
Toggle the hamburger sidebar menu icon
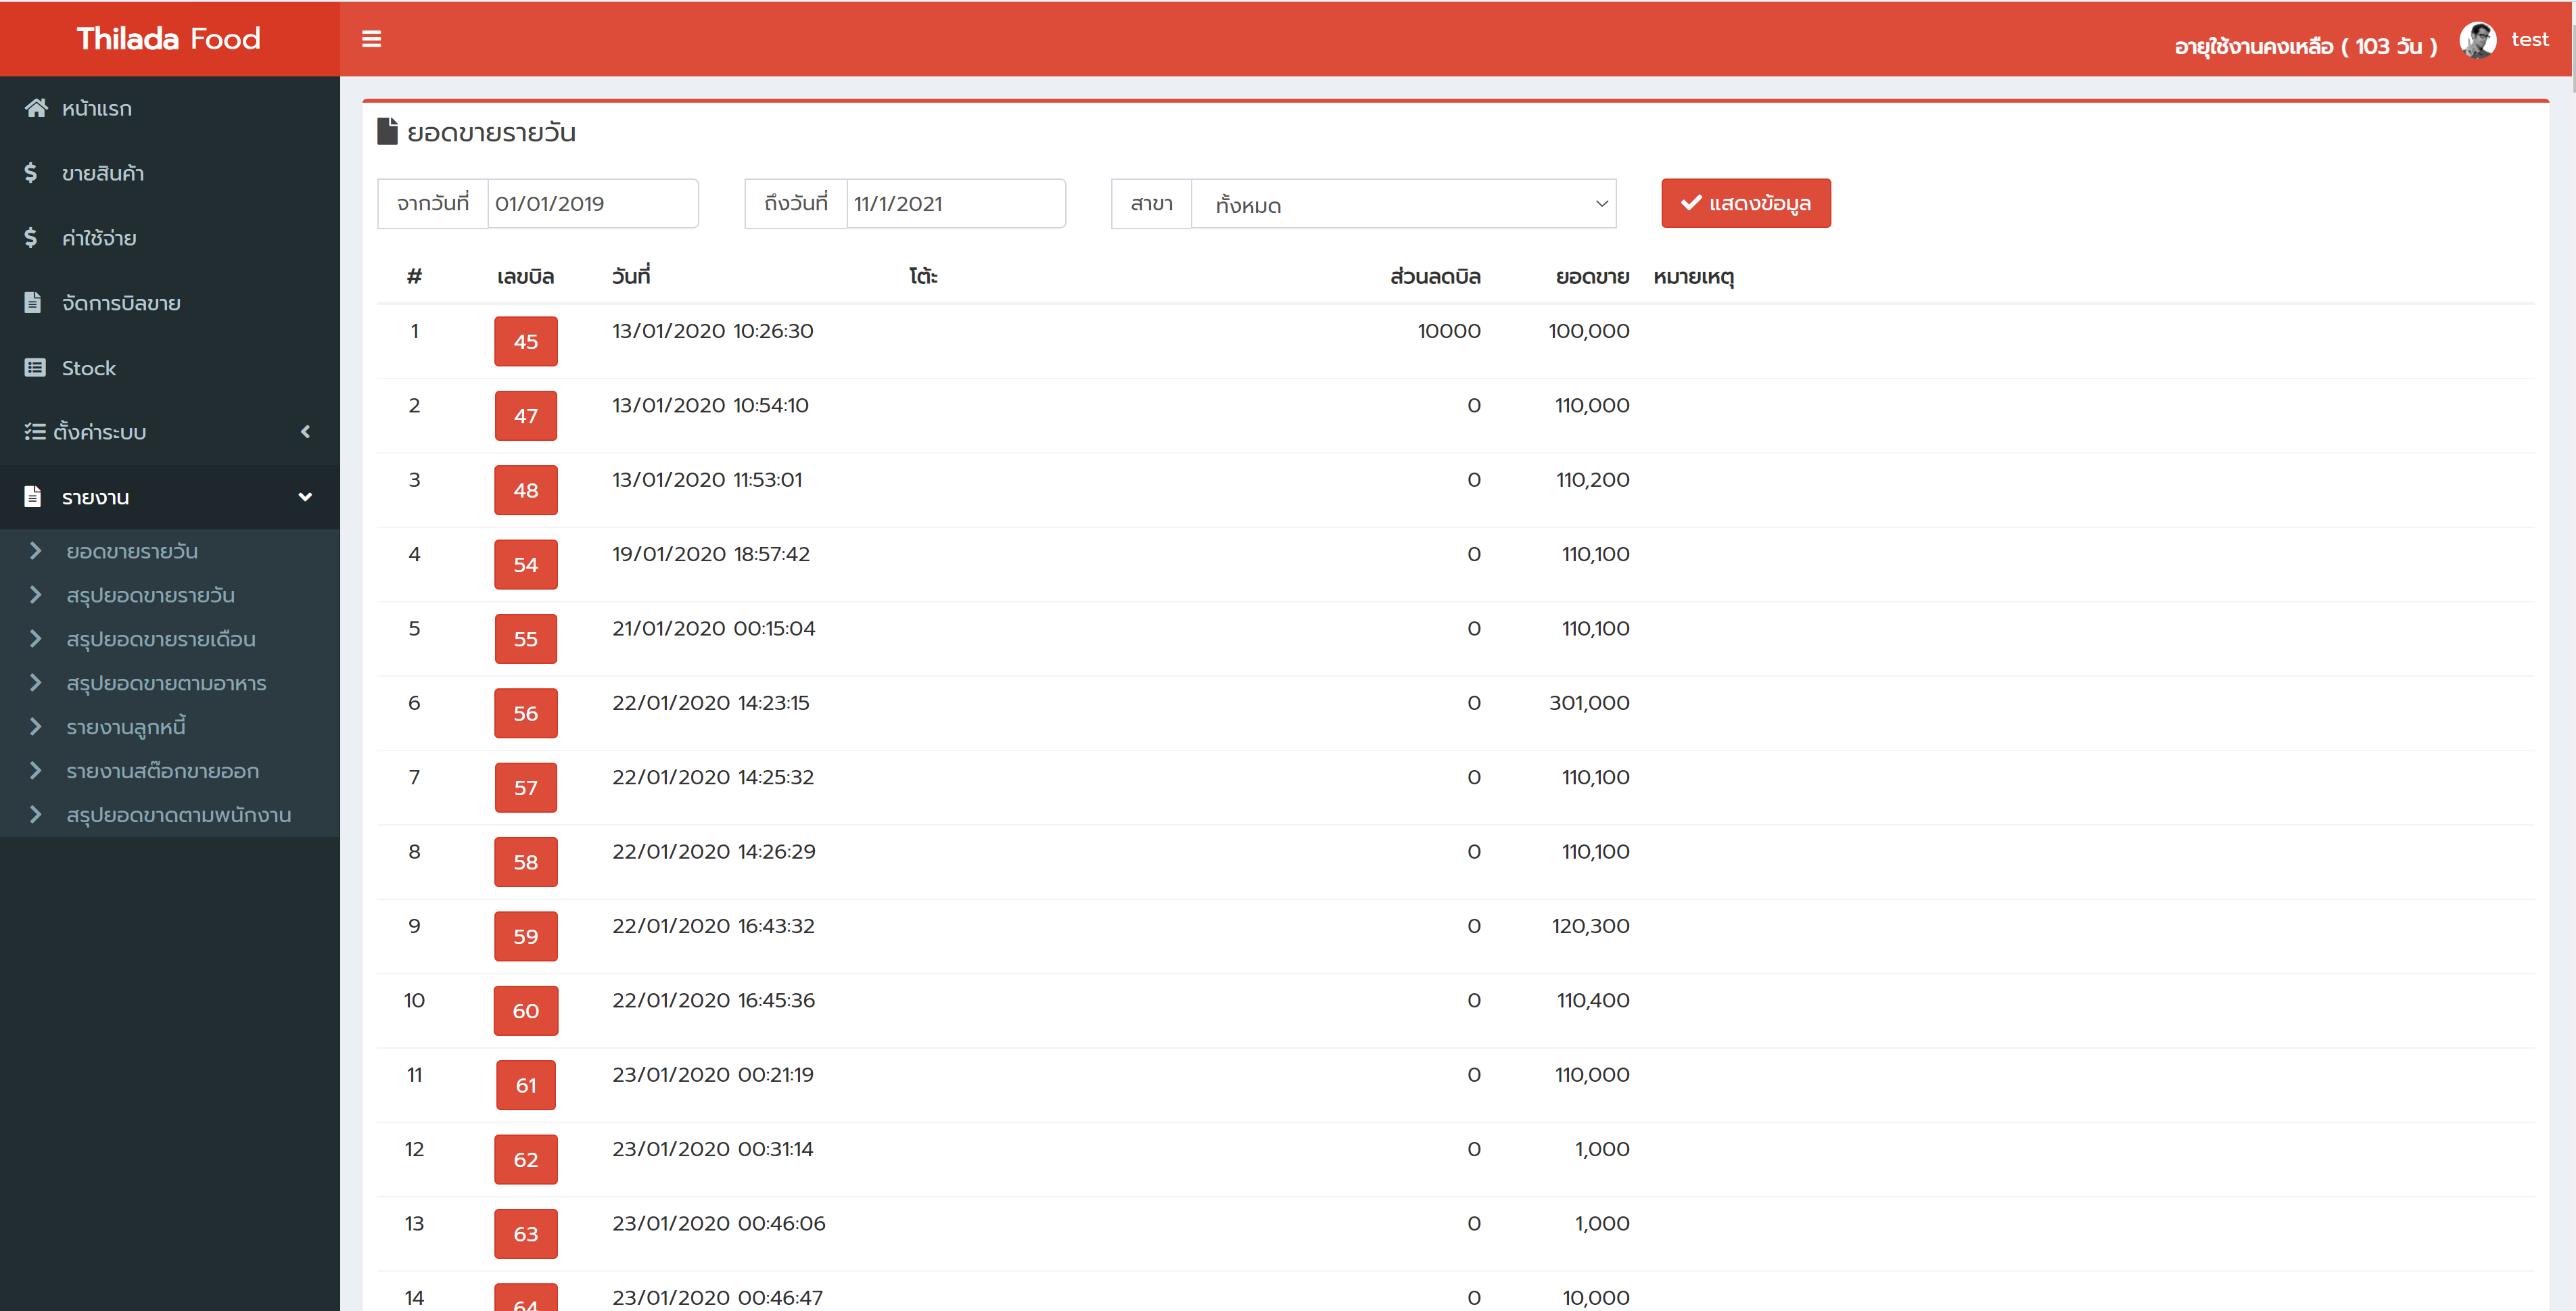coord(371,39)
